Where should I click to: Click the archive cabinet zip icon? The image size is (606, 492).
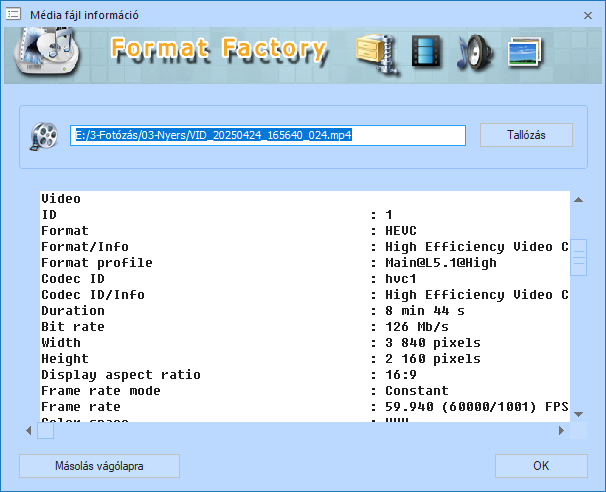coord(378,53)
